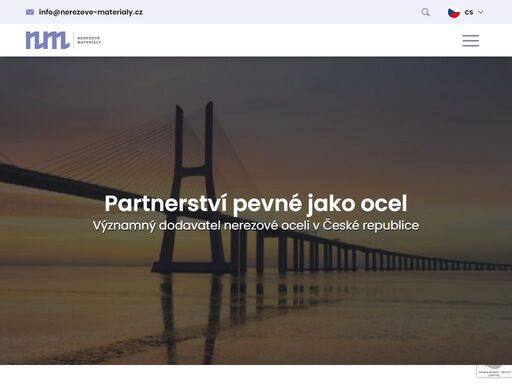Click the Czech flag icon
The height and width of the screenshot is (384, 512).
[454, 13]
